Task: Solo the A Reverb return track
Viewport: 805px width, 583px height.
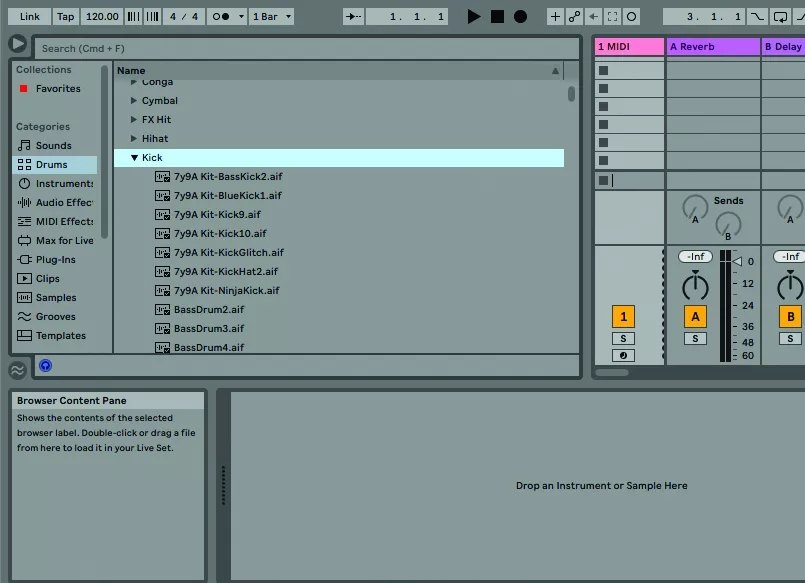Action: pyautogui.click(x=695, y=339)
